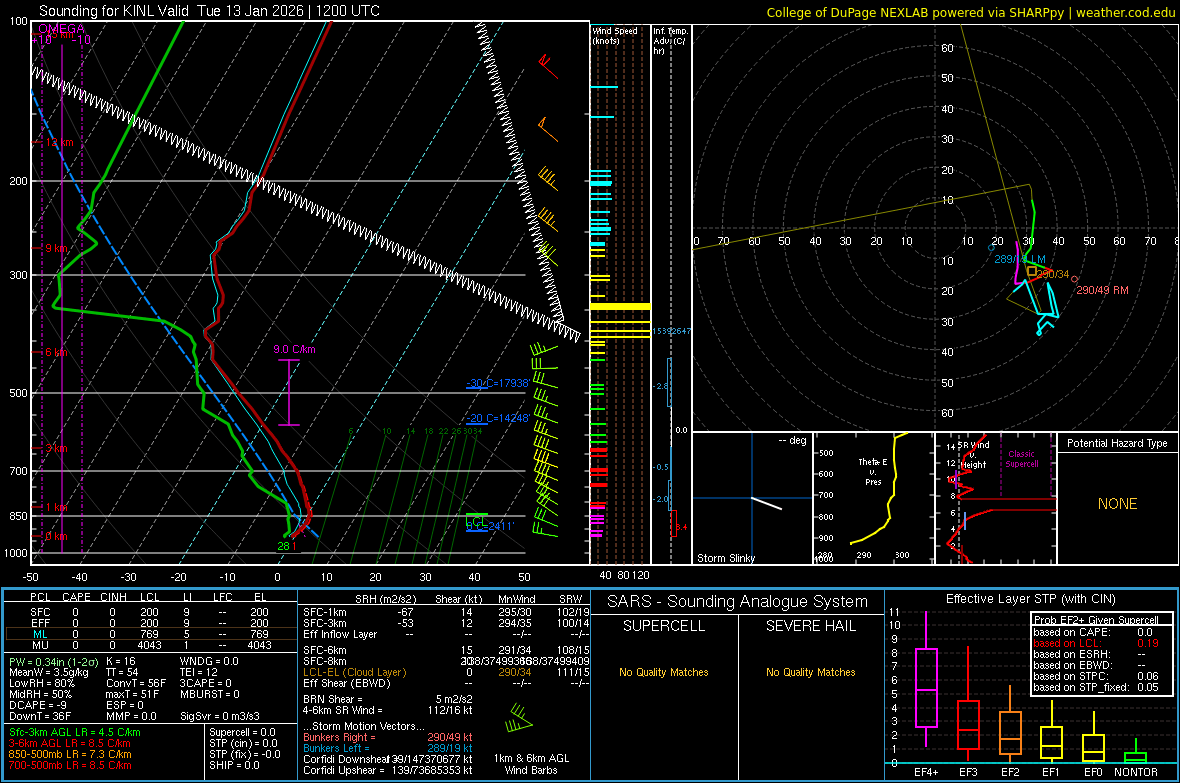Click the 'SFC-1km' SRH row label
The height and width of the screenshot is (783, 1180).
tap(324, 612)
